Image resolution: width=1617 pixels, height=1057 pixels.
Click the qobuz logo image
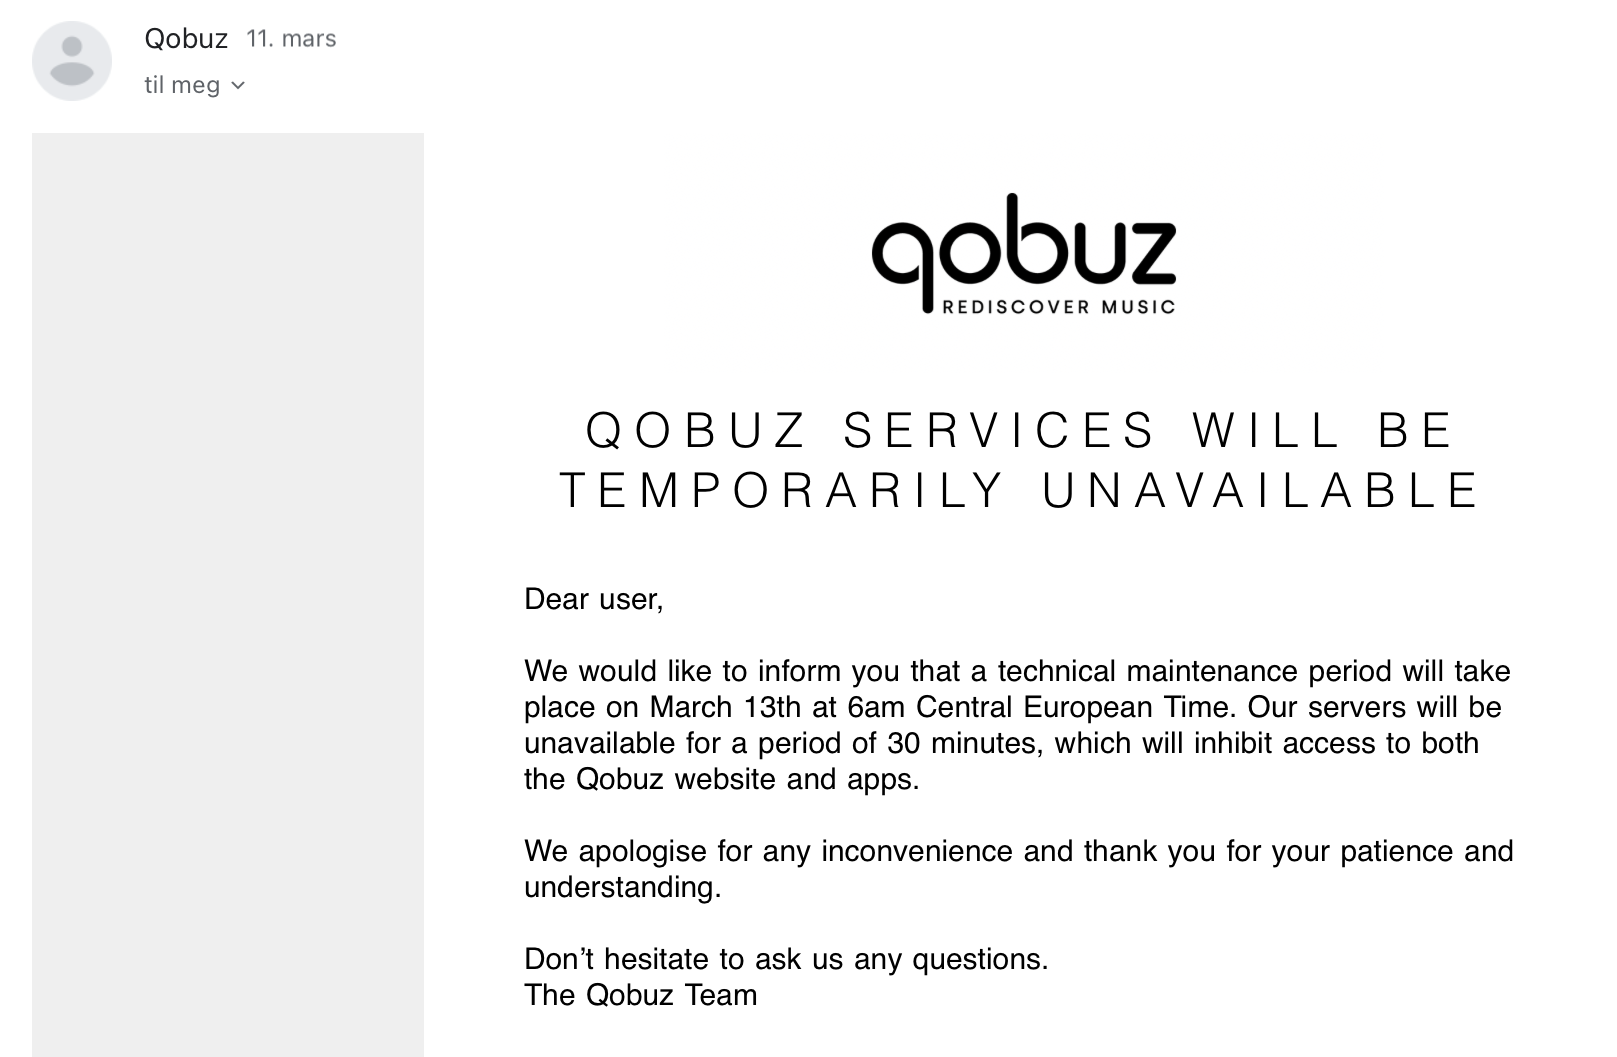[x=1024, y=254]
